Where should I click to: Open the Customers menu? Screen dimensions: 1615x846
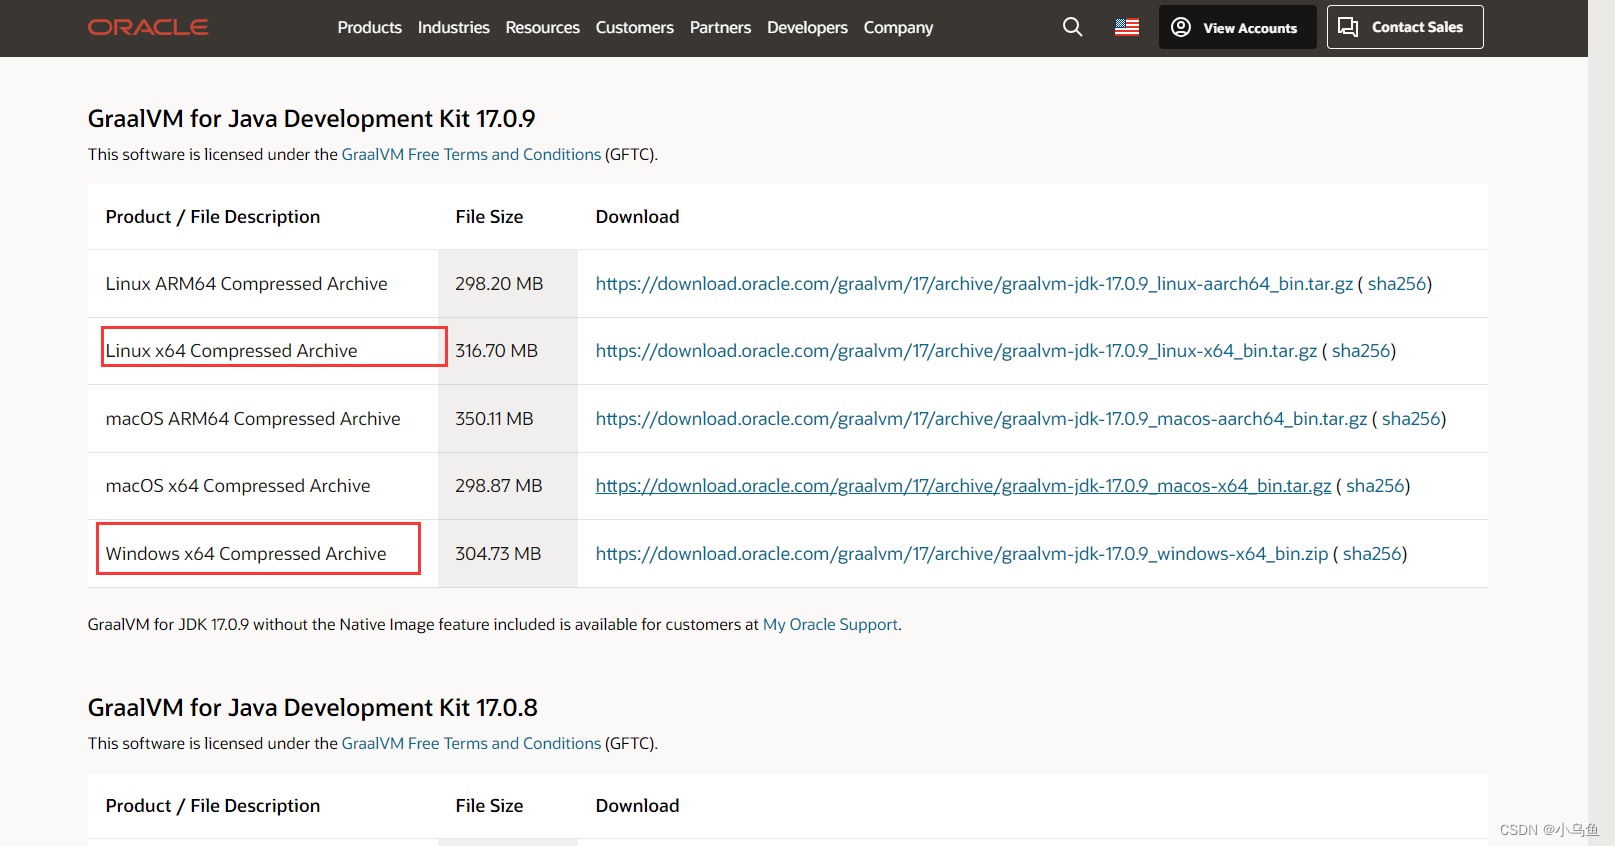634,27
